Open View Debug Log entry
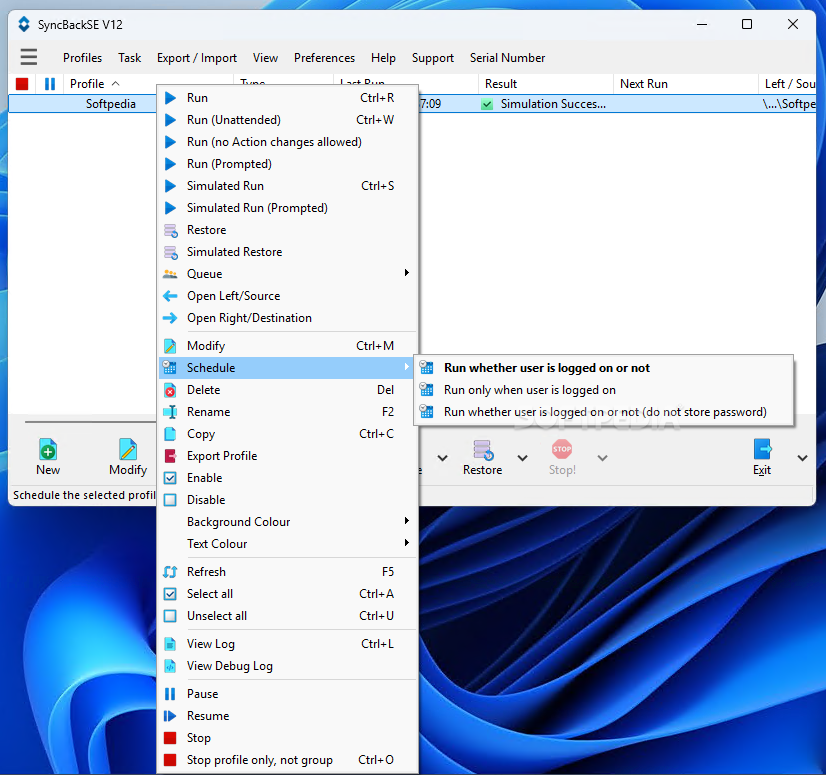Viewport: 826px width, 775px height. click(288, 666)
